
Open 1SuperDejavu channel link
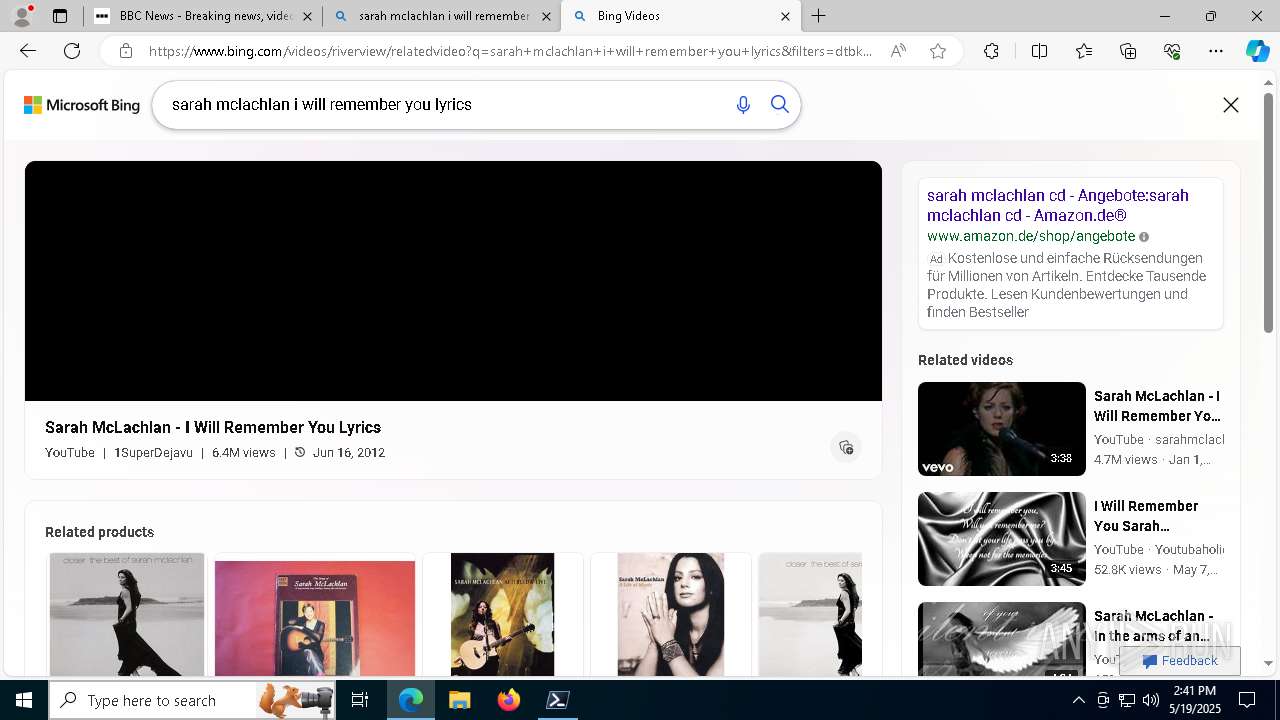click(153, 453)
